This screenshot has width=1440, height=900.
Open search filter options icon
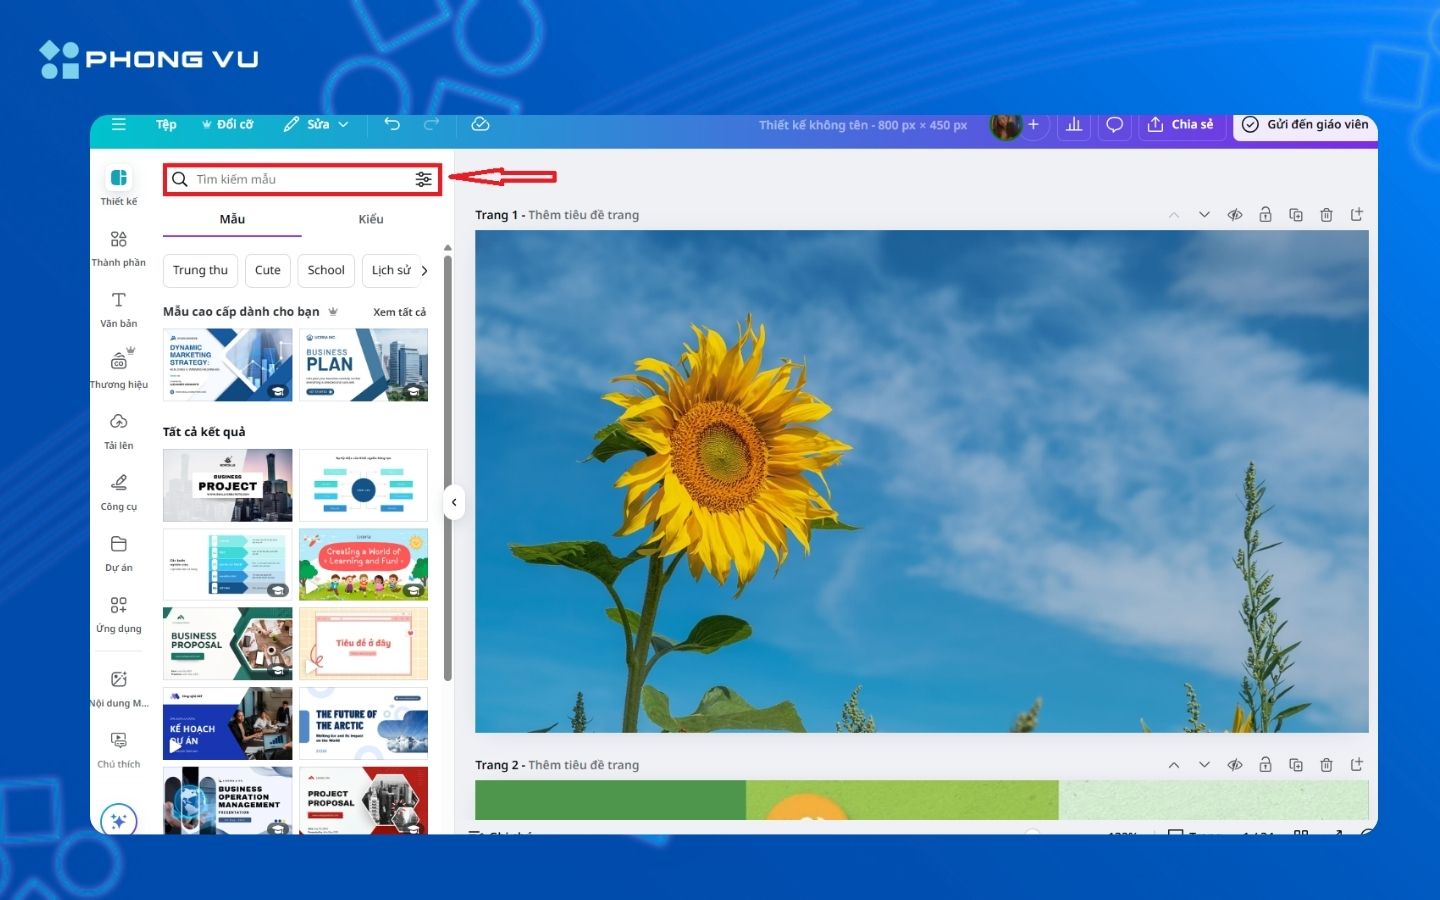tap(424, 179)
